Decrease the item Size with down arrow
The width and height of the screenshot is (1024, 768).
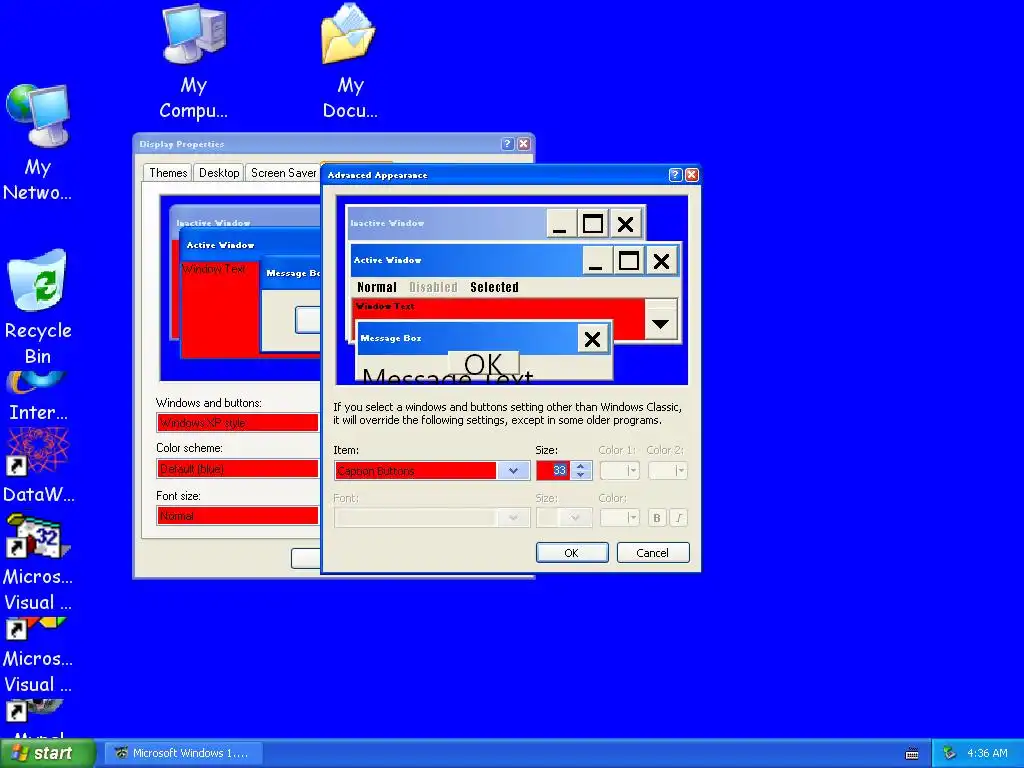click(581, 475)
